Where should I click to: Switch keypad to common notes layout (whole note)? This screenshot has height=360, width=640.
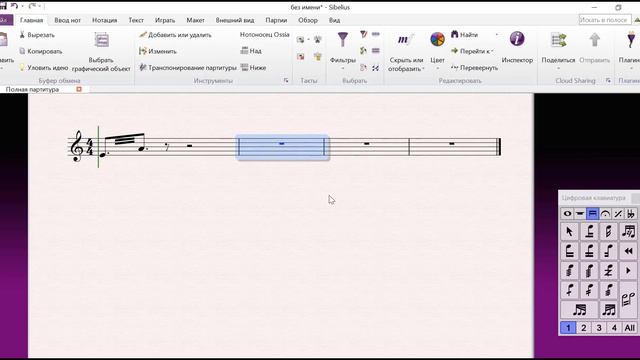point(567,213)
